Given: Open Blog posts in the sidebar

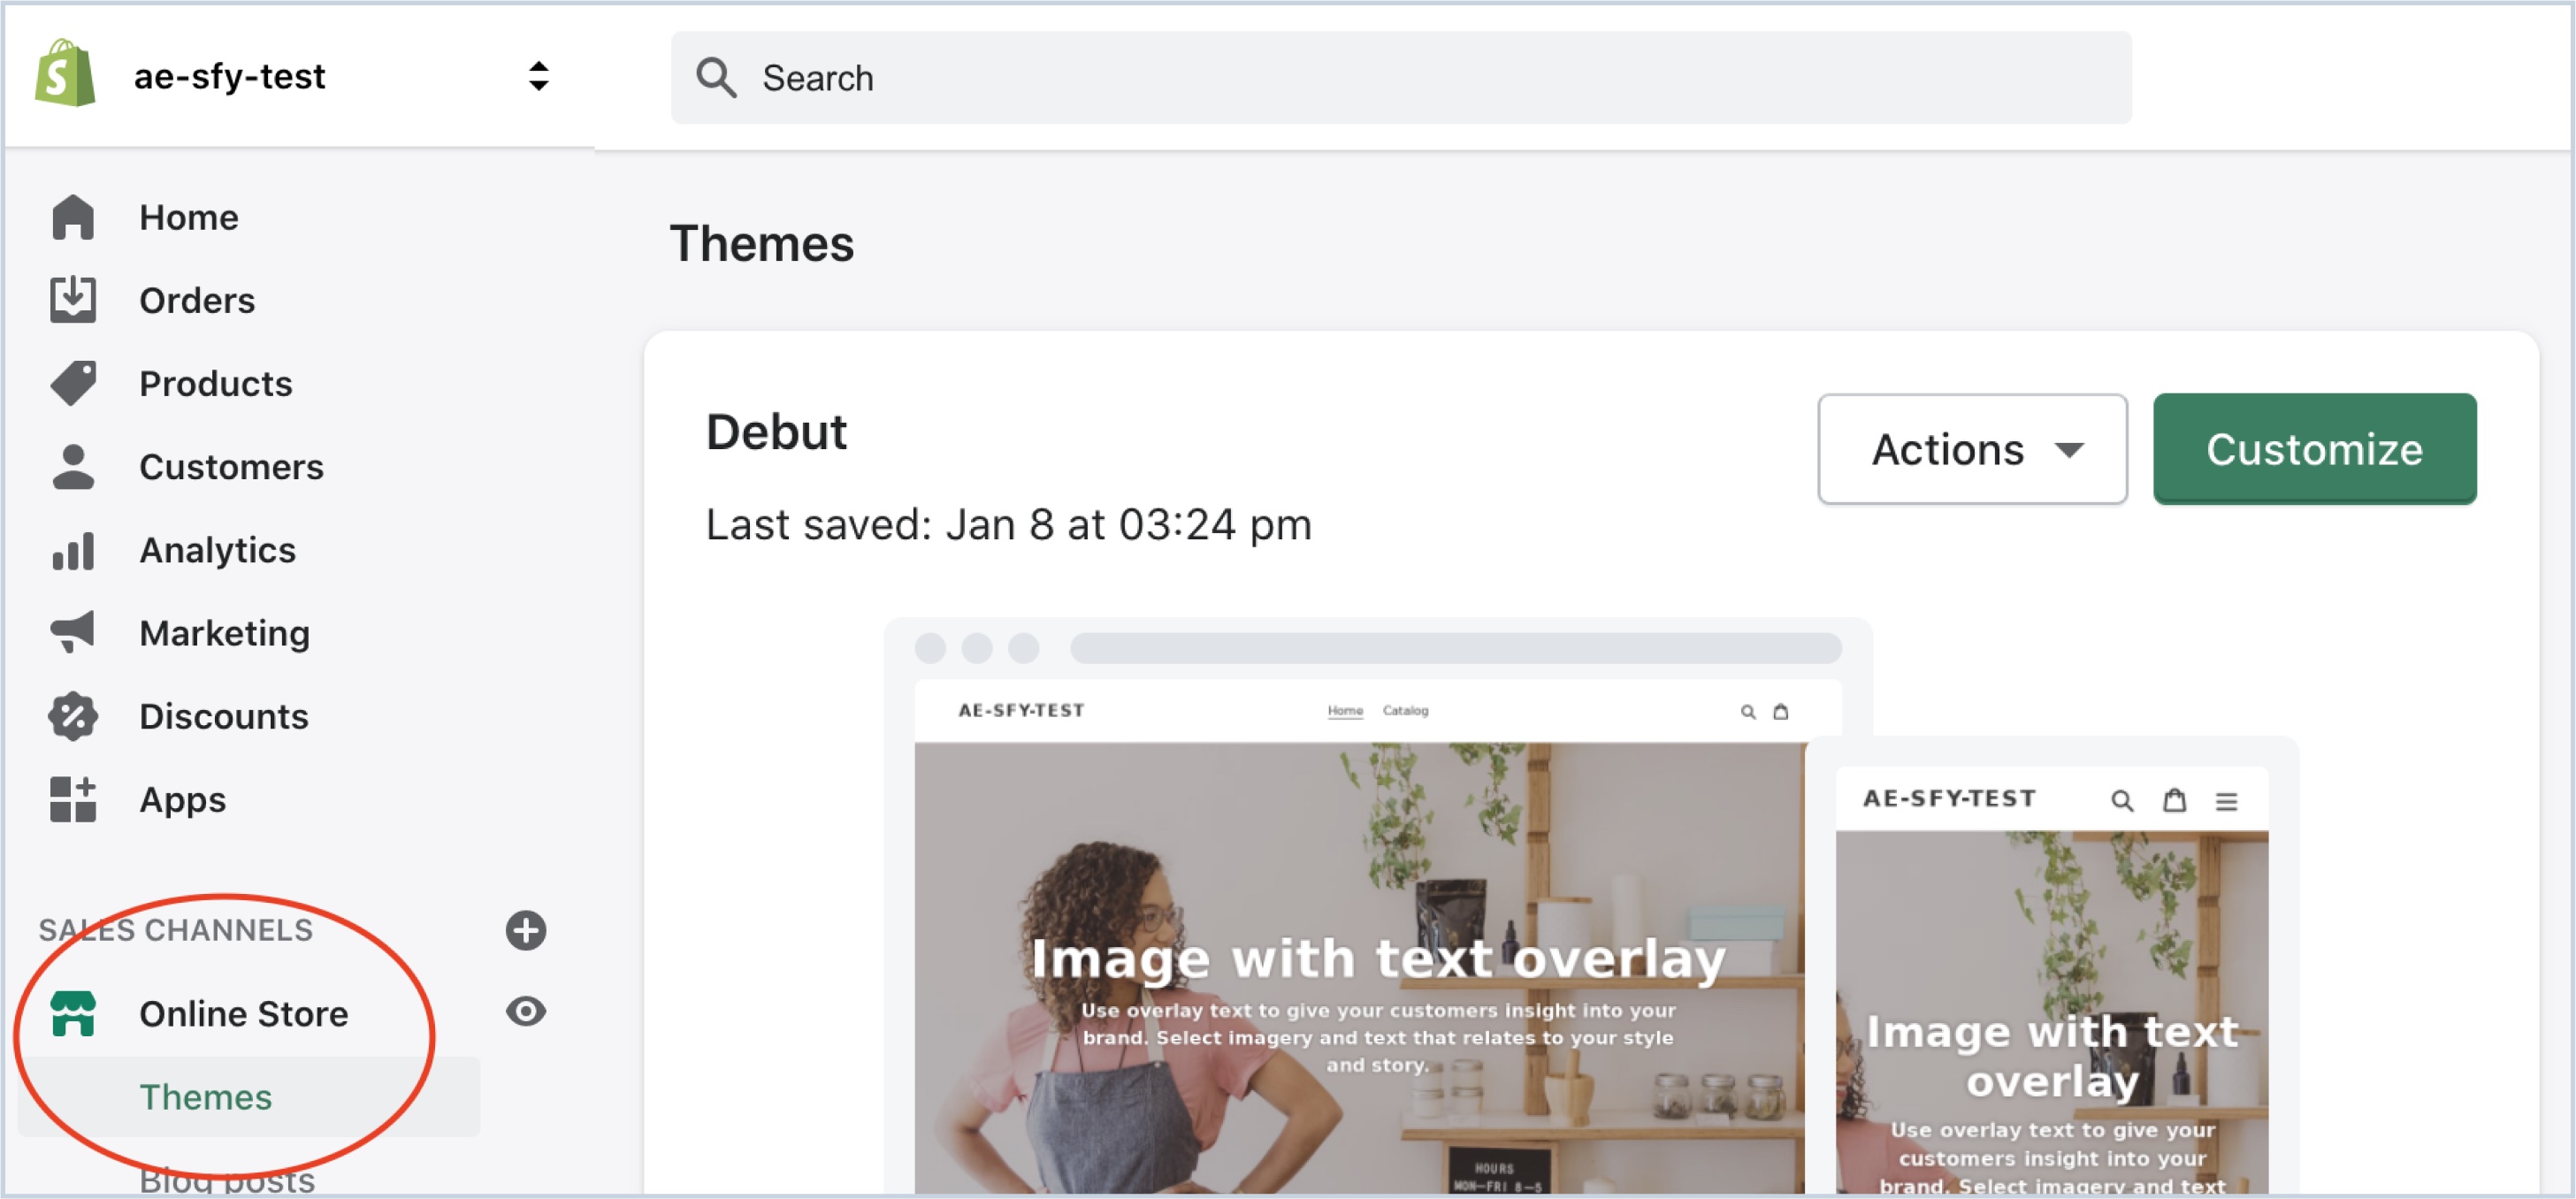Looking at the screenshot, I should 227,1181.
